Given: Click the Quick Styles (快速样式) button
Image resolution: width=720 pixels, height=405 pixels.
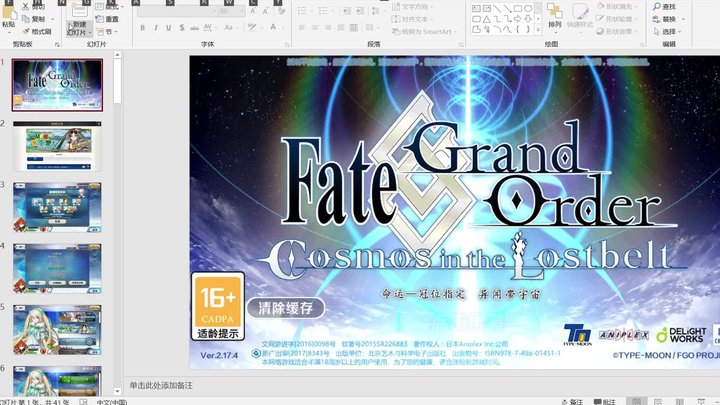Looking at the screenshot, I should click(579, 16).
